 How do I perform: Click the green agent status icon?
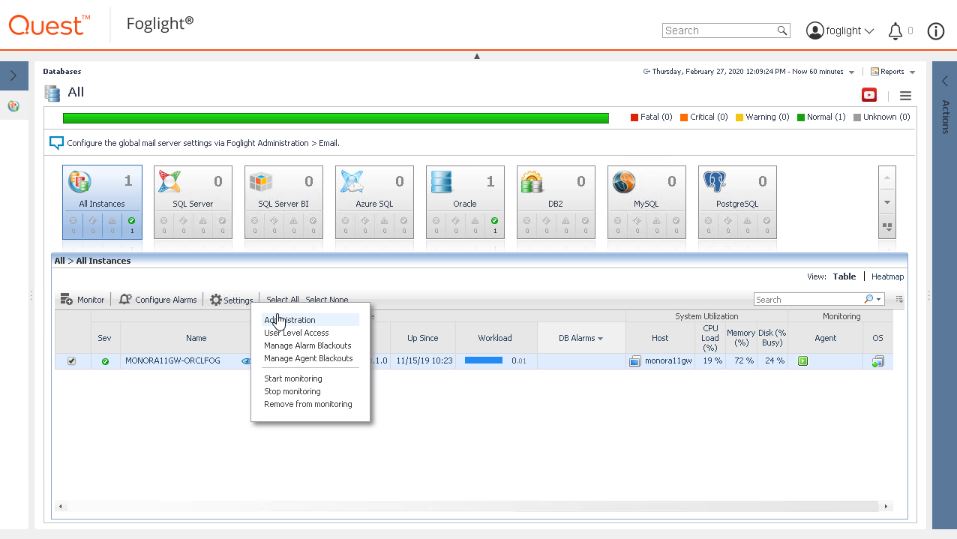pyautogui.click(x=803, y=361)
